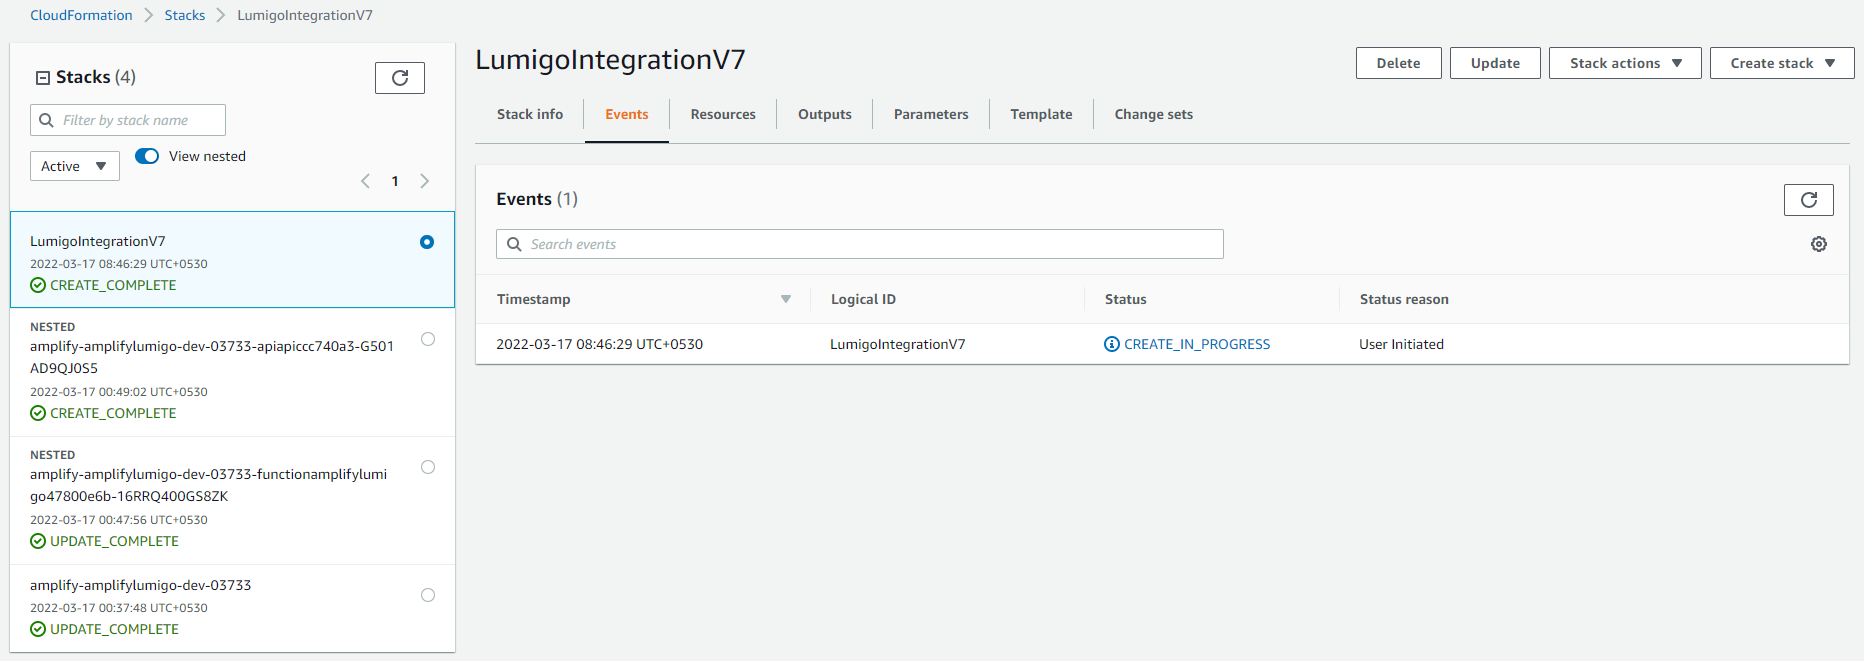Refresh the Events table
The image size is (1864, 661).
(1808, 200)
